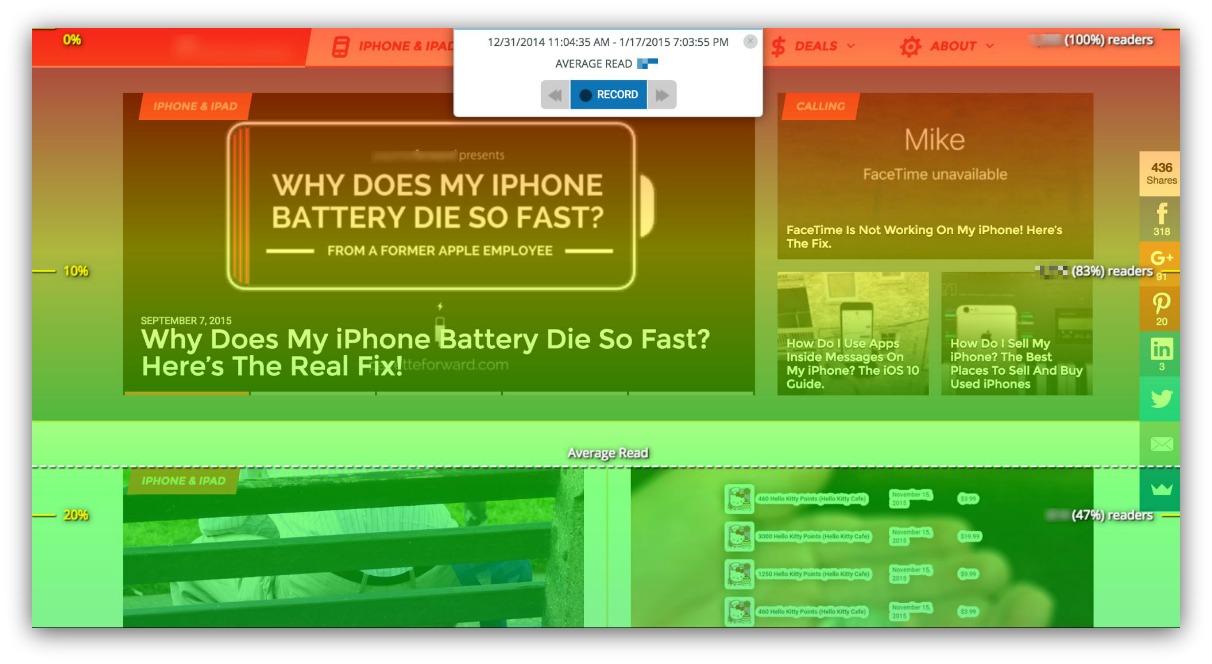Open How Do I Sell My iPhone article
1212x664 pixels.
[x=1016, y=363]
